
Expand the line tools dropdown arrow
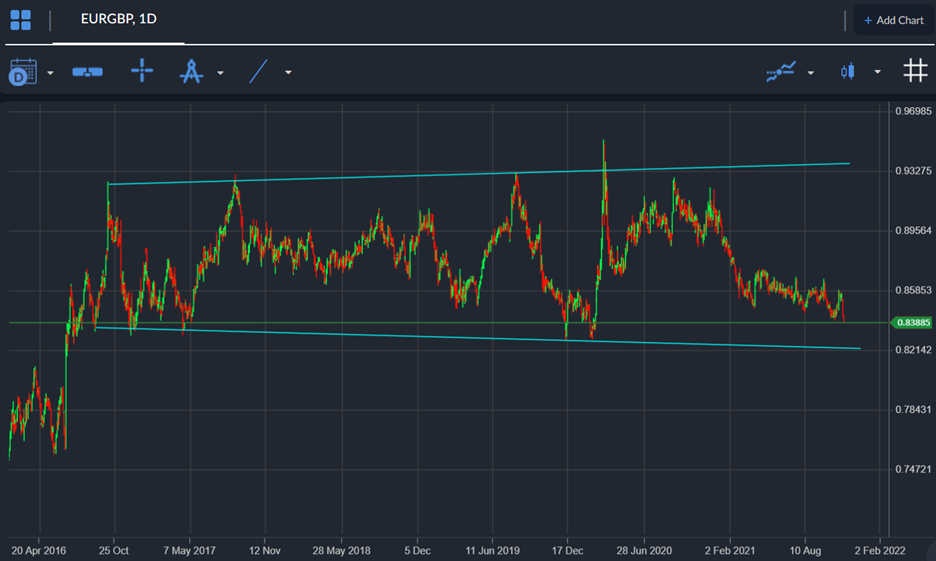pyautogui.click(x=288, y=72)
